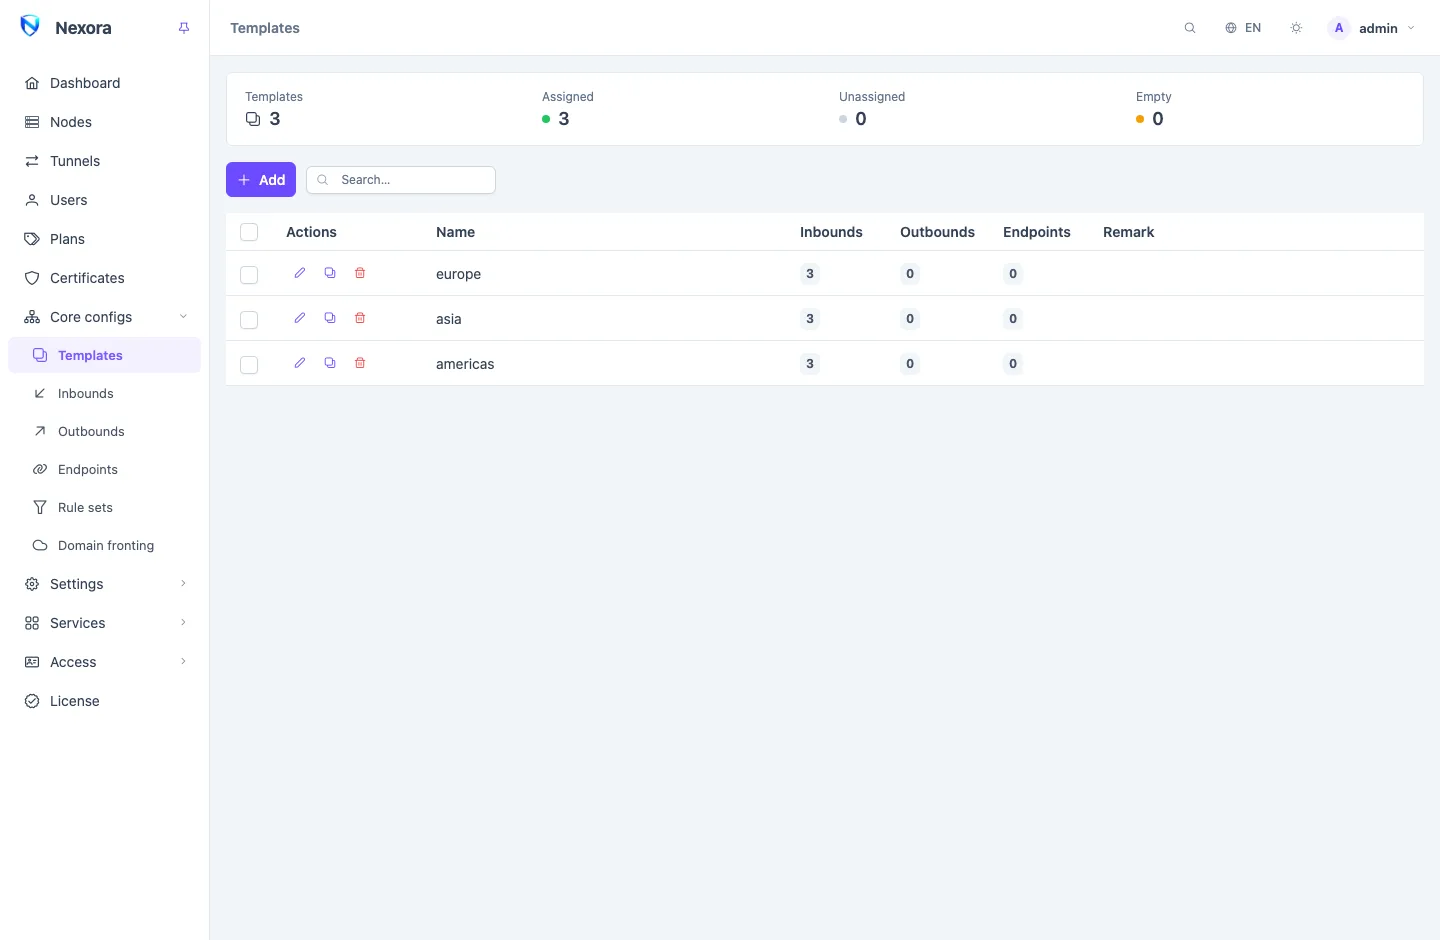1440x940 pixels.
Task: Select Templates in the sidebar
Action: tap(105, 355)
